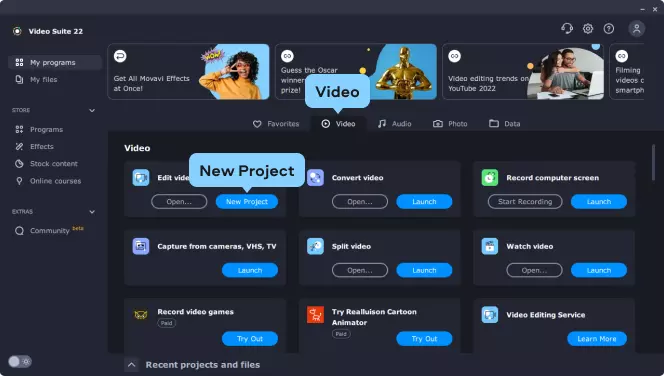Click the Edit video program icon

pyautogui.click(x=141, y=177)
